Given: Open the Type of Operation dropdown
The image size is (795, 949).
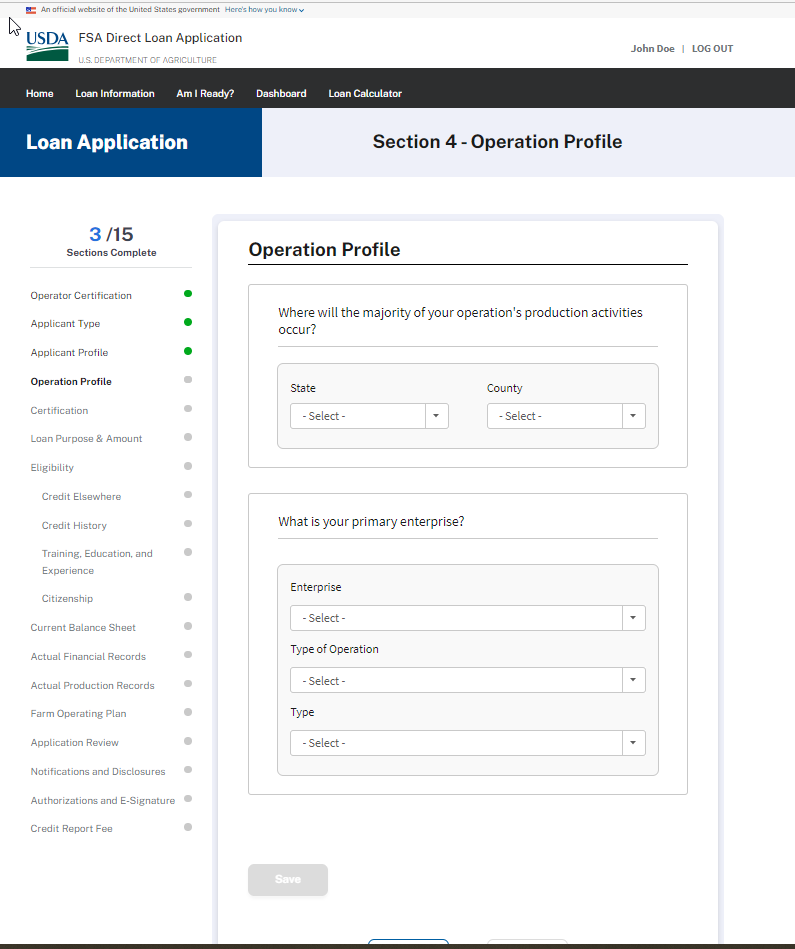Looking at the screenshot, I should 467,681.
